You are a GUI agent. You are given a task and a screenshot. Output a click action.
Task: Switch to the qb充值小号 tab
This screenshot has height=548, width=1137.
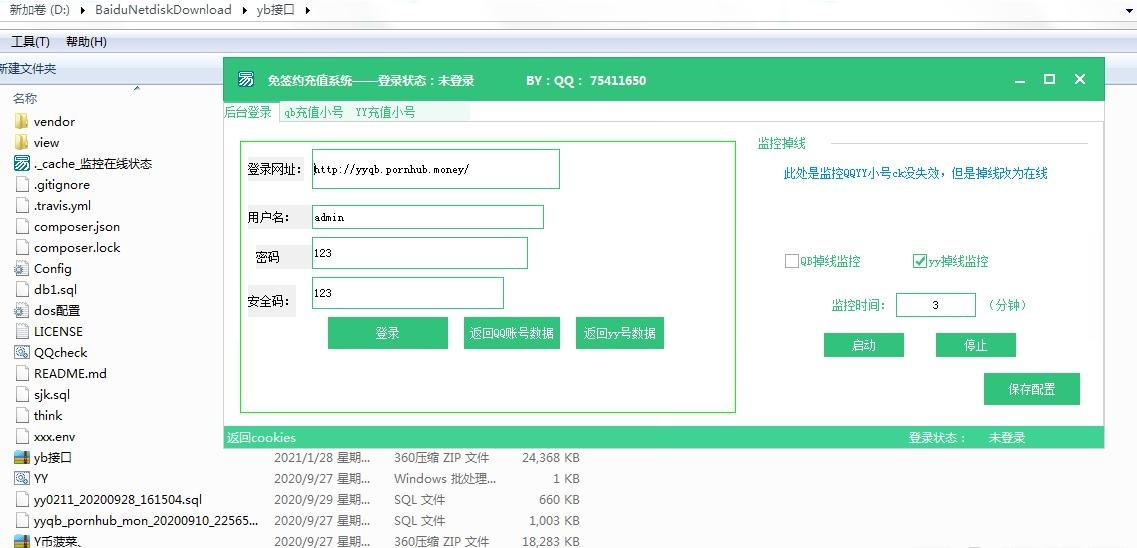click(x=313, y=112)
